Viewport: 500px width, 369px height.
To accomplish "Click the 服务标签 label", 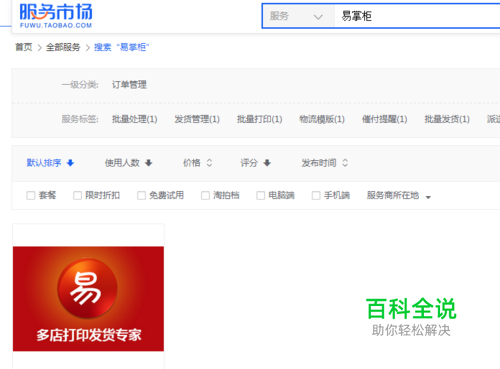I will click(x=80, y=119).
